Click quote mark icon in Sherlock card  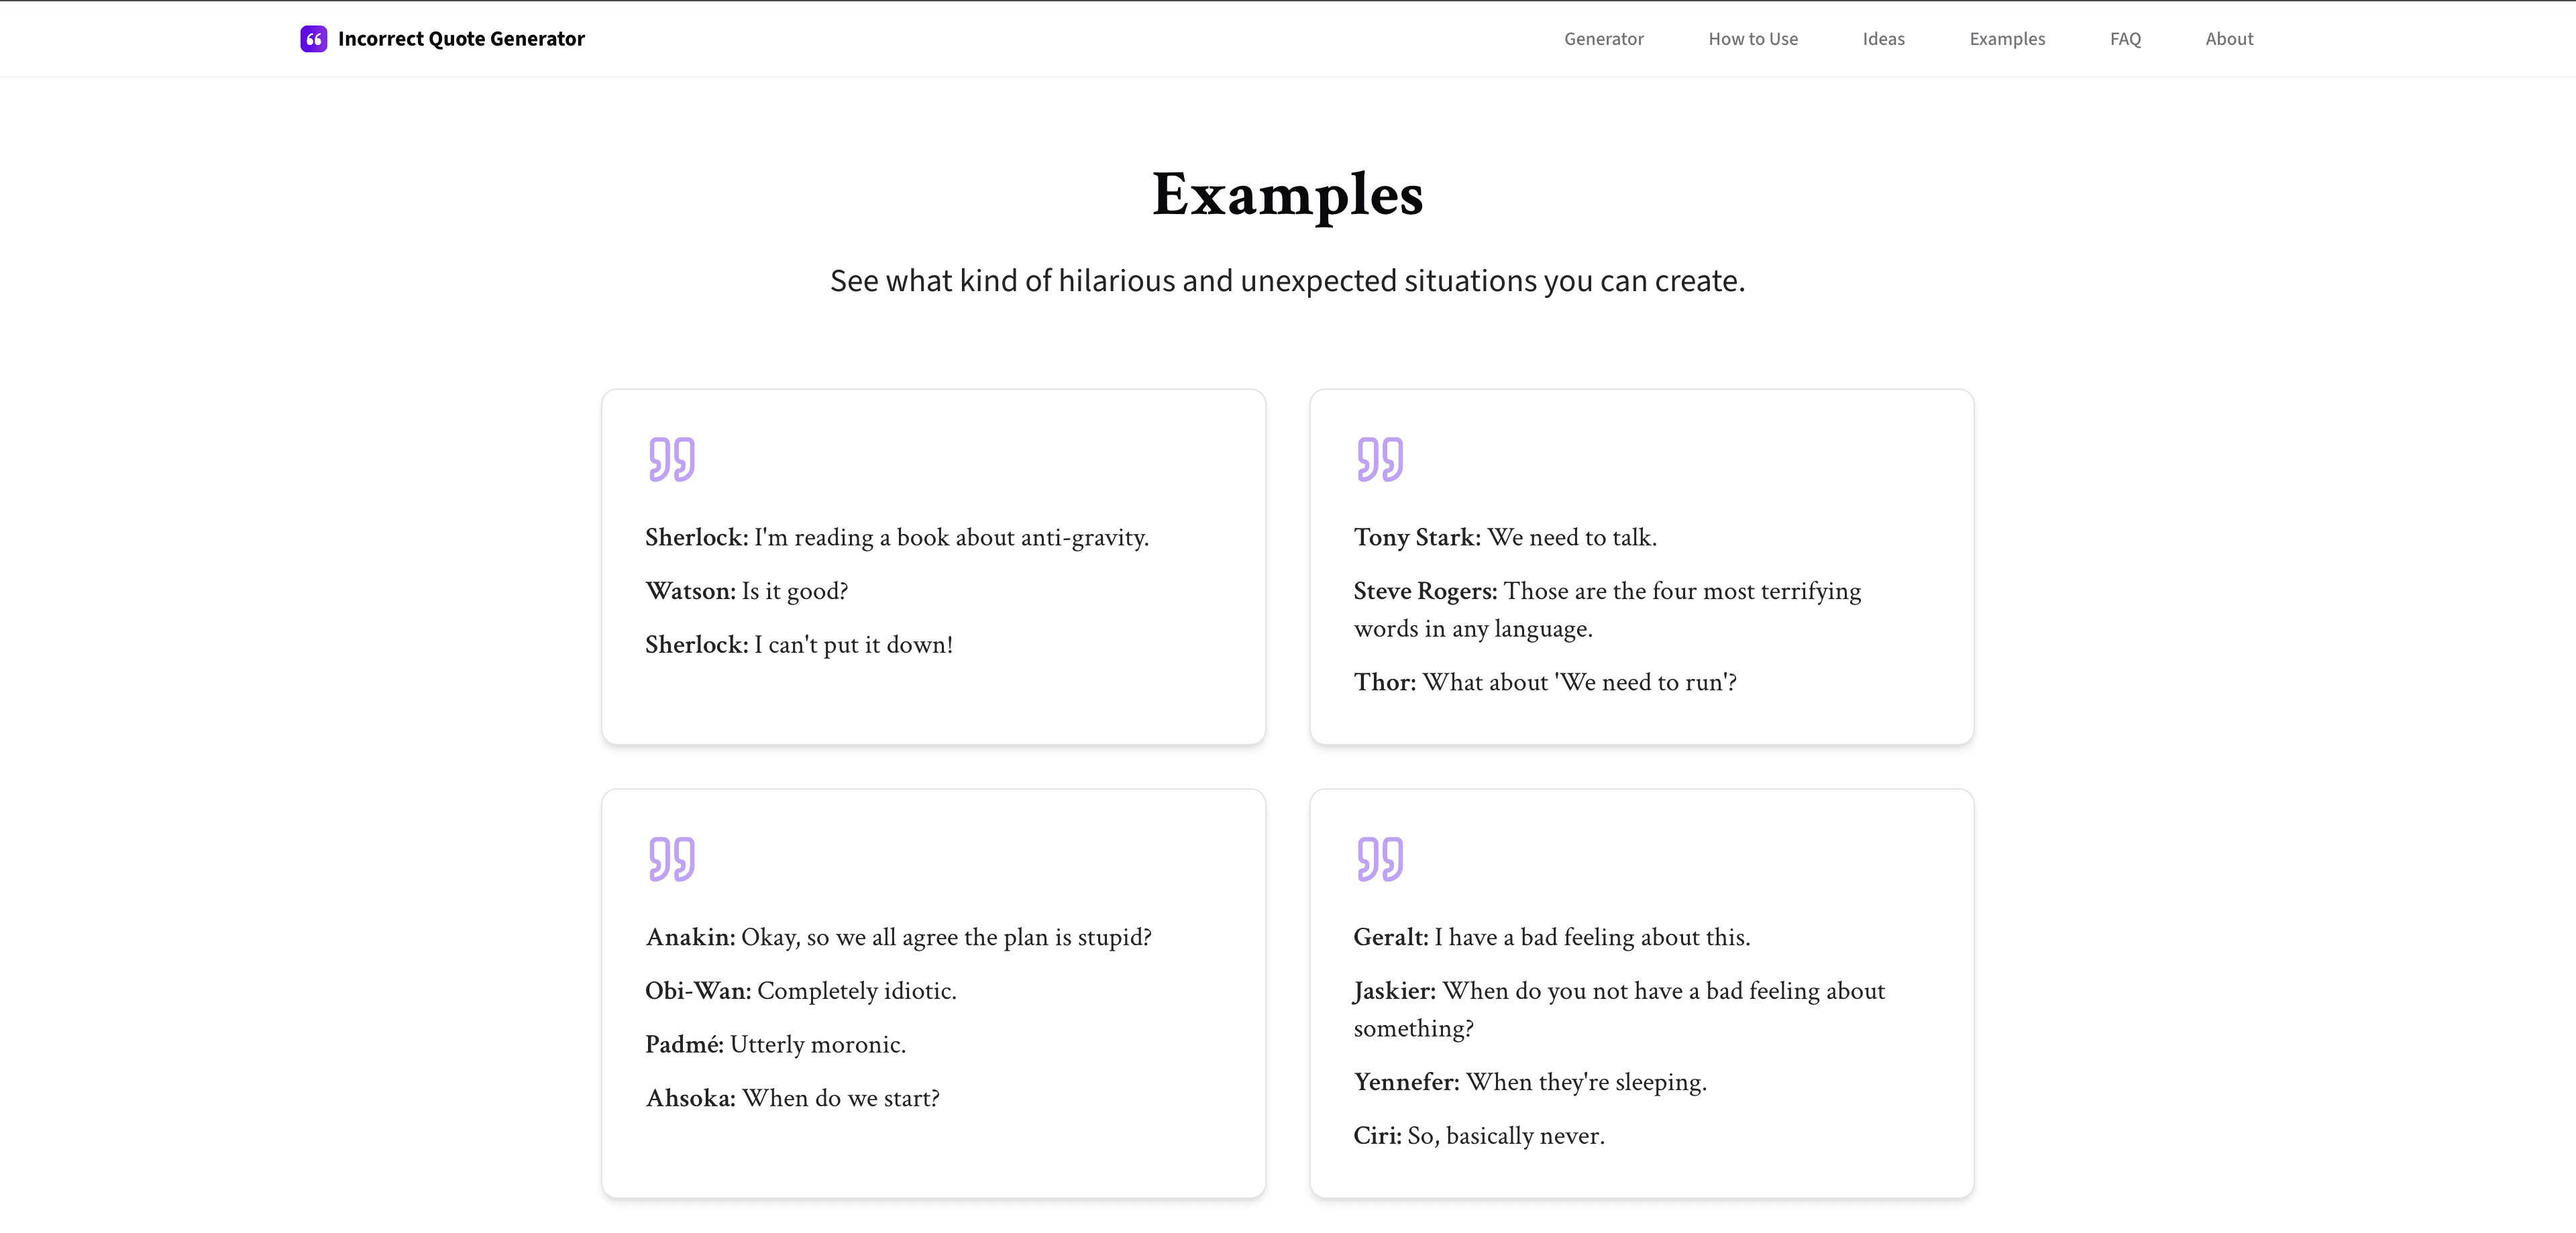pyautogui.click(x=671, y=459)
